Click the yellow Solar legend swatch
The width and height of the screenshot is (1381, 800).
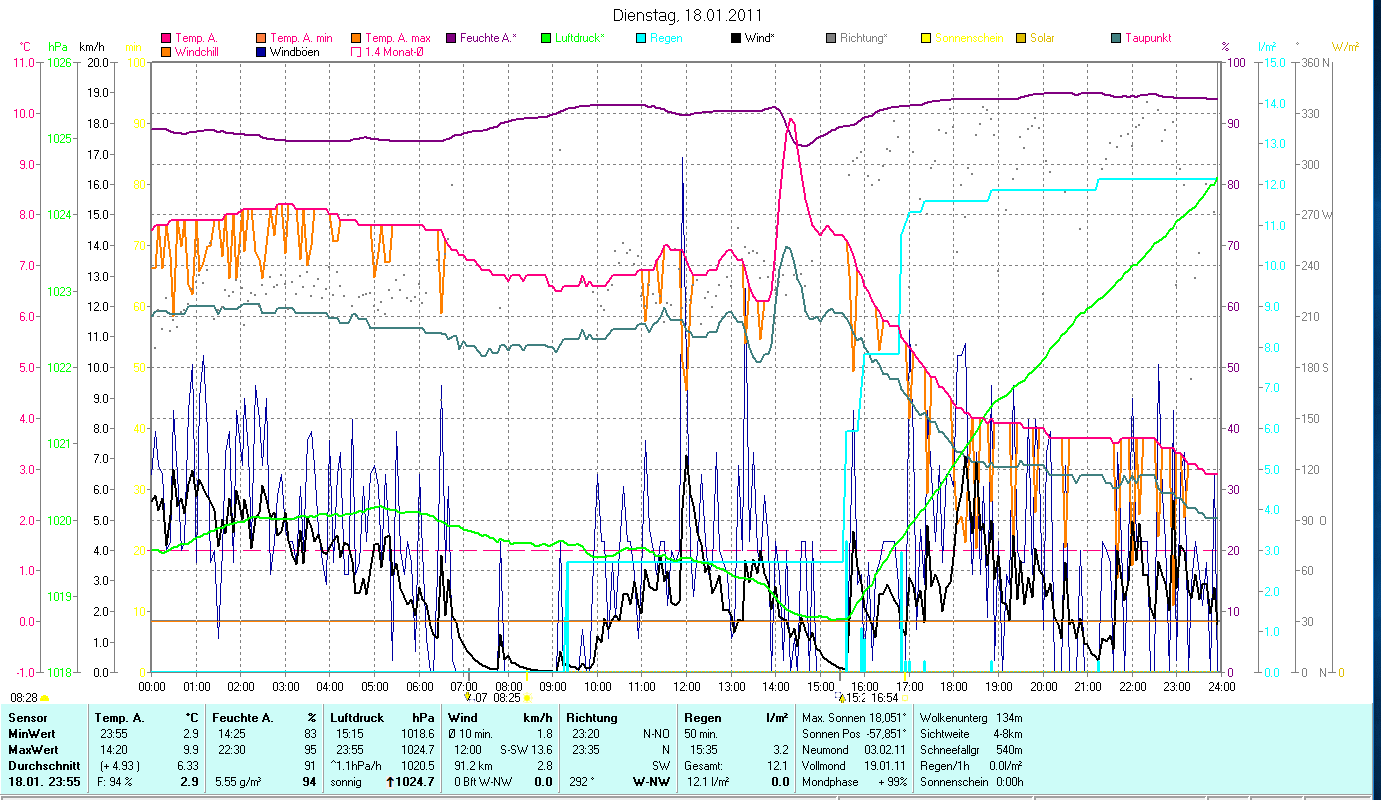point(1021,38)
